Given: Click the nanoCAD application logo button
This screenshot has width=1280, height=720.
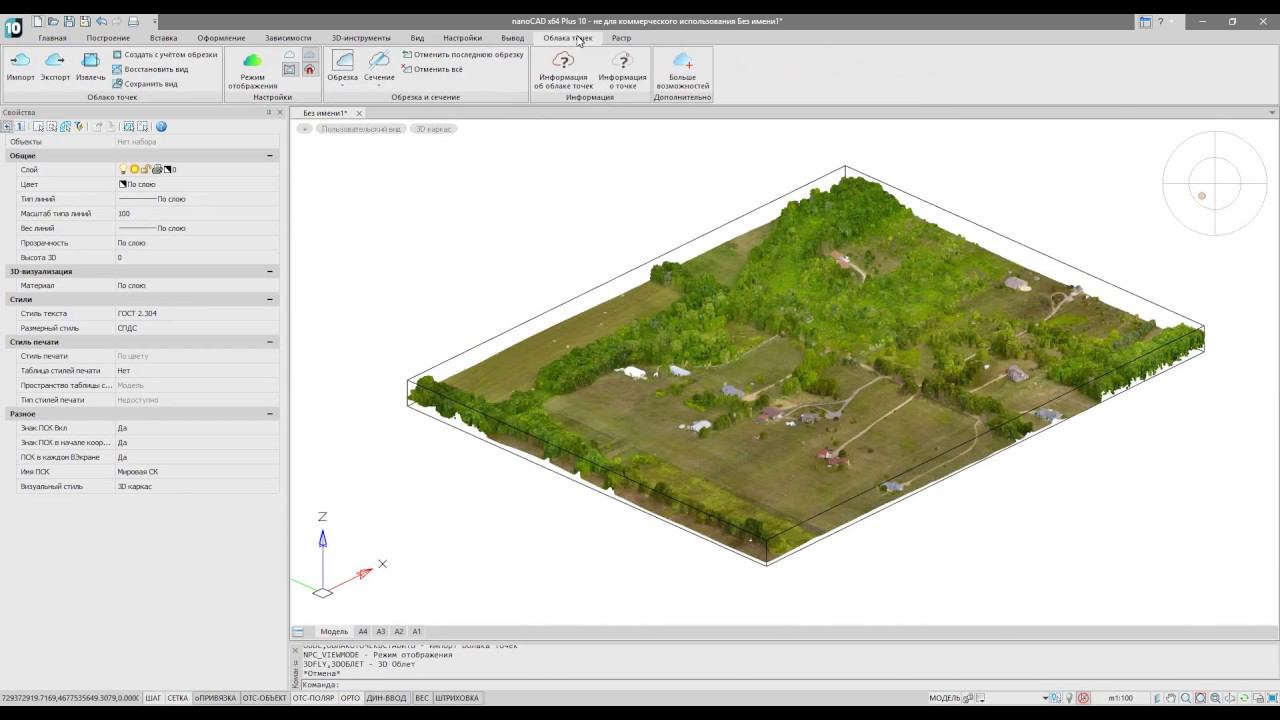Looking at the screenshot, I should tap(13, 27).
